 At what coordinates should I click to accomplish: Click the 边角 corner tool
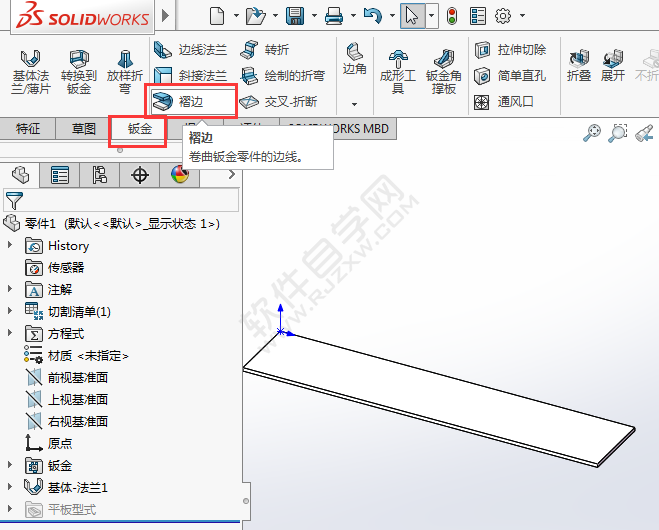(354, 59)
